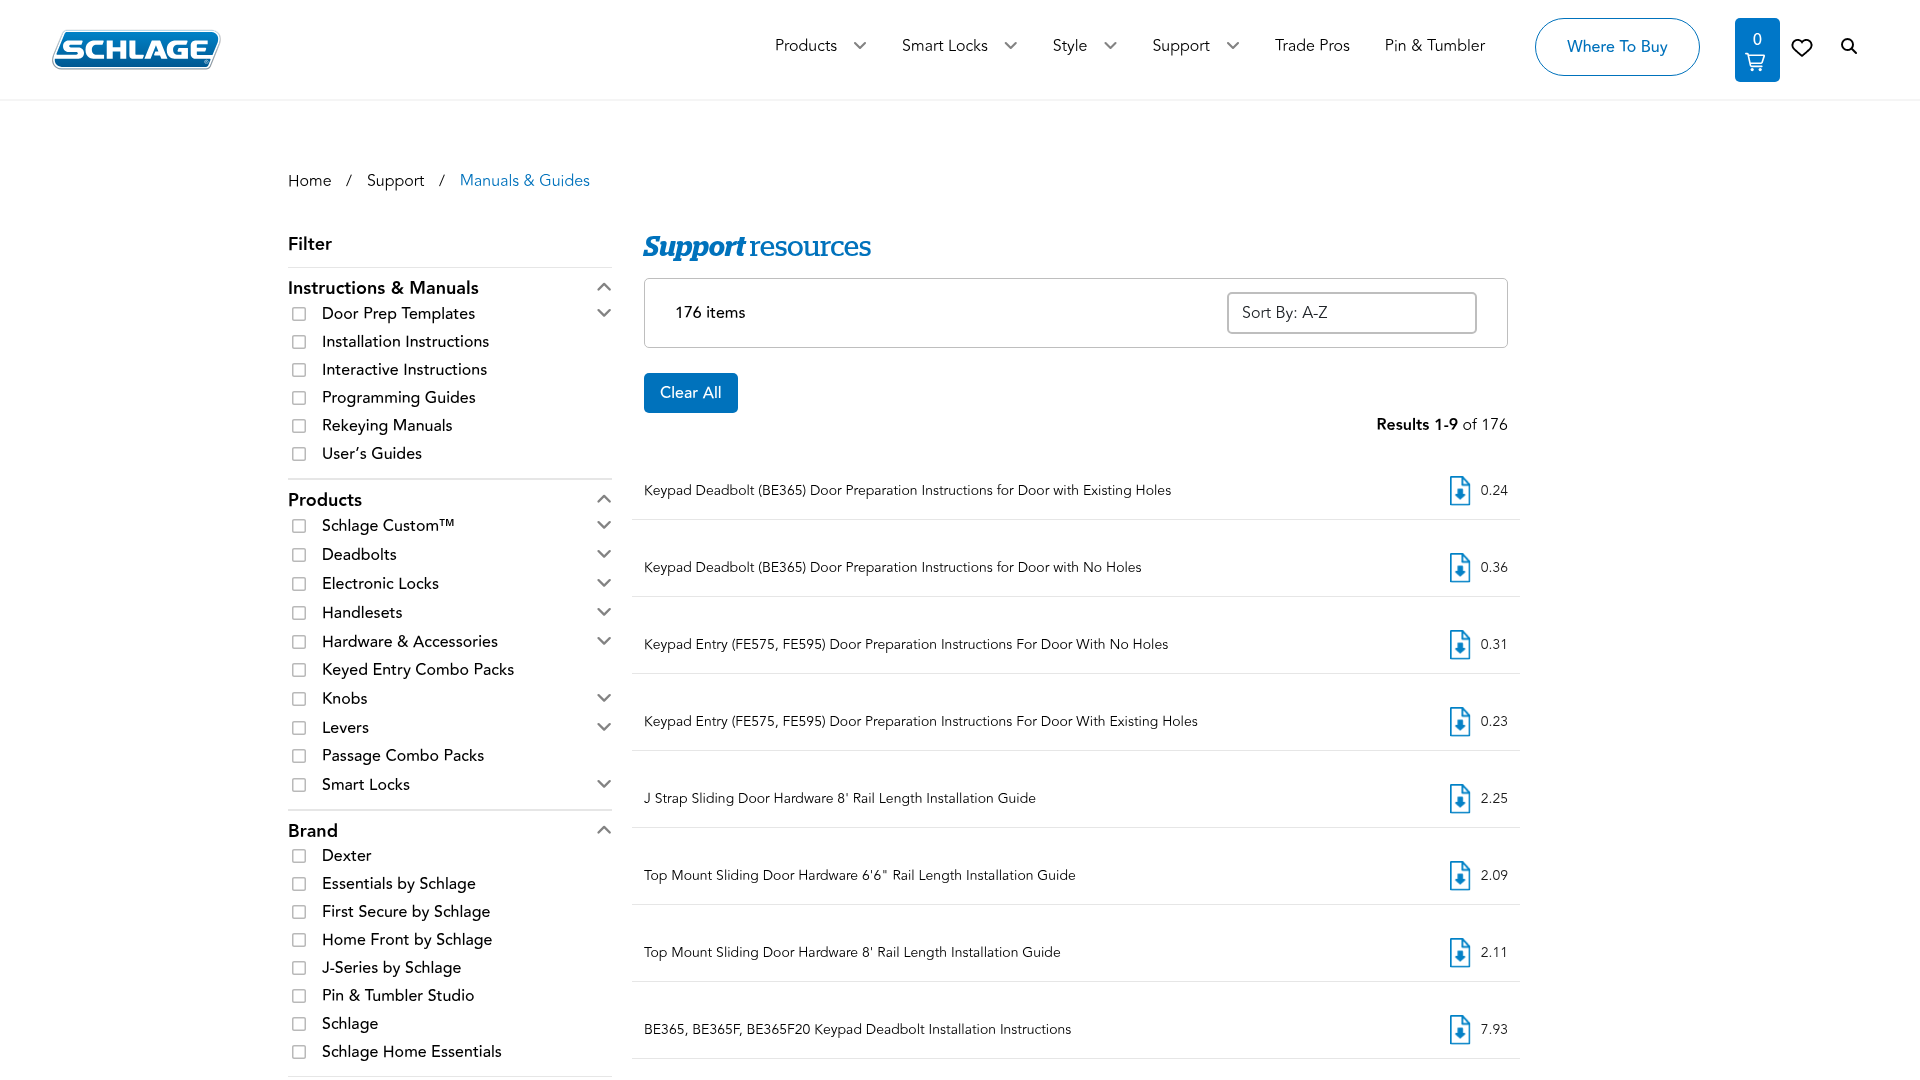Image resolution: width=1920 pixels, height=1080 pixels.
Task: Go to Home breadcrumb link
Action: point(309,181)
